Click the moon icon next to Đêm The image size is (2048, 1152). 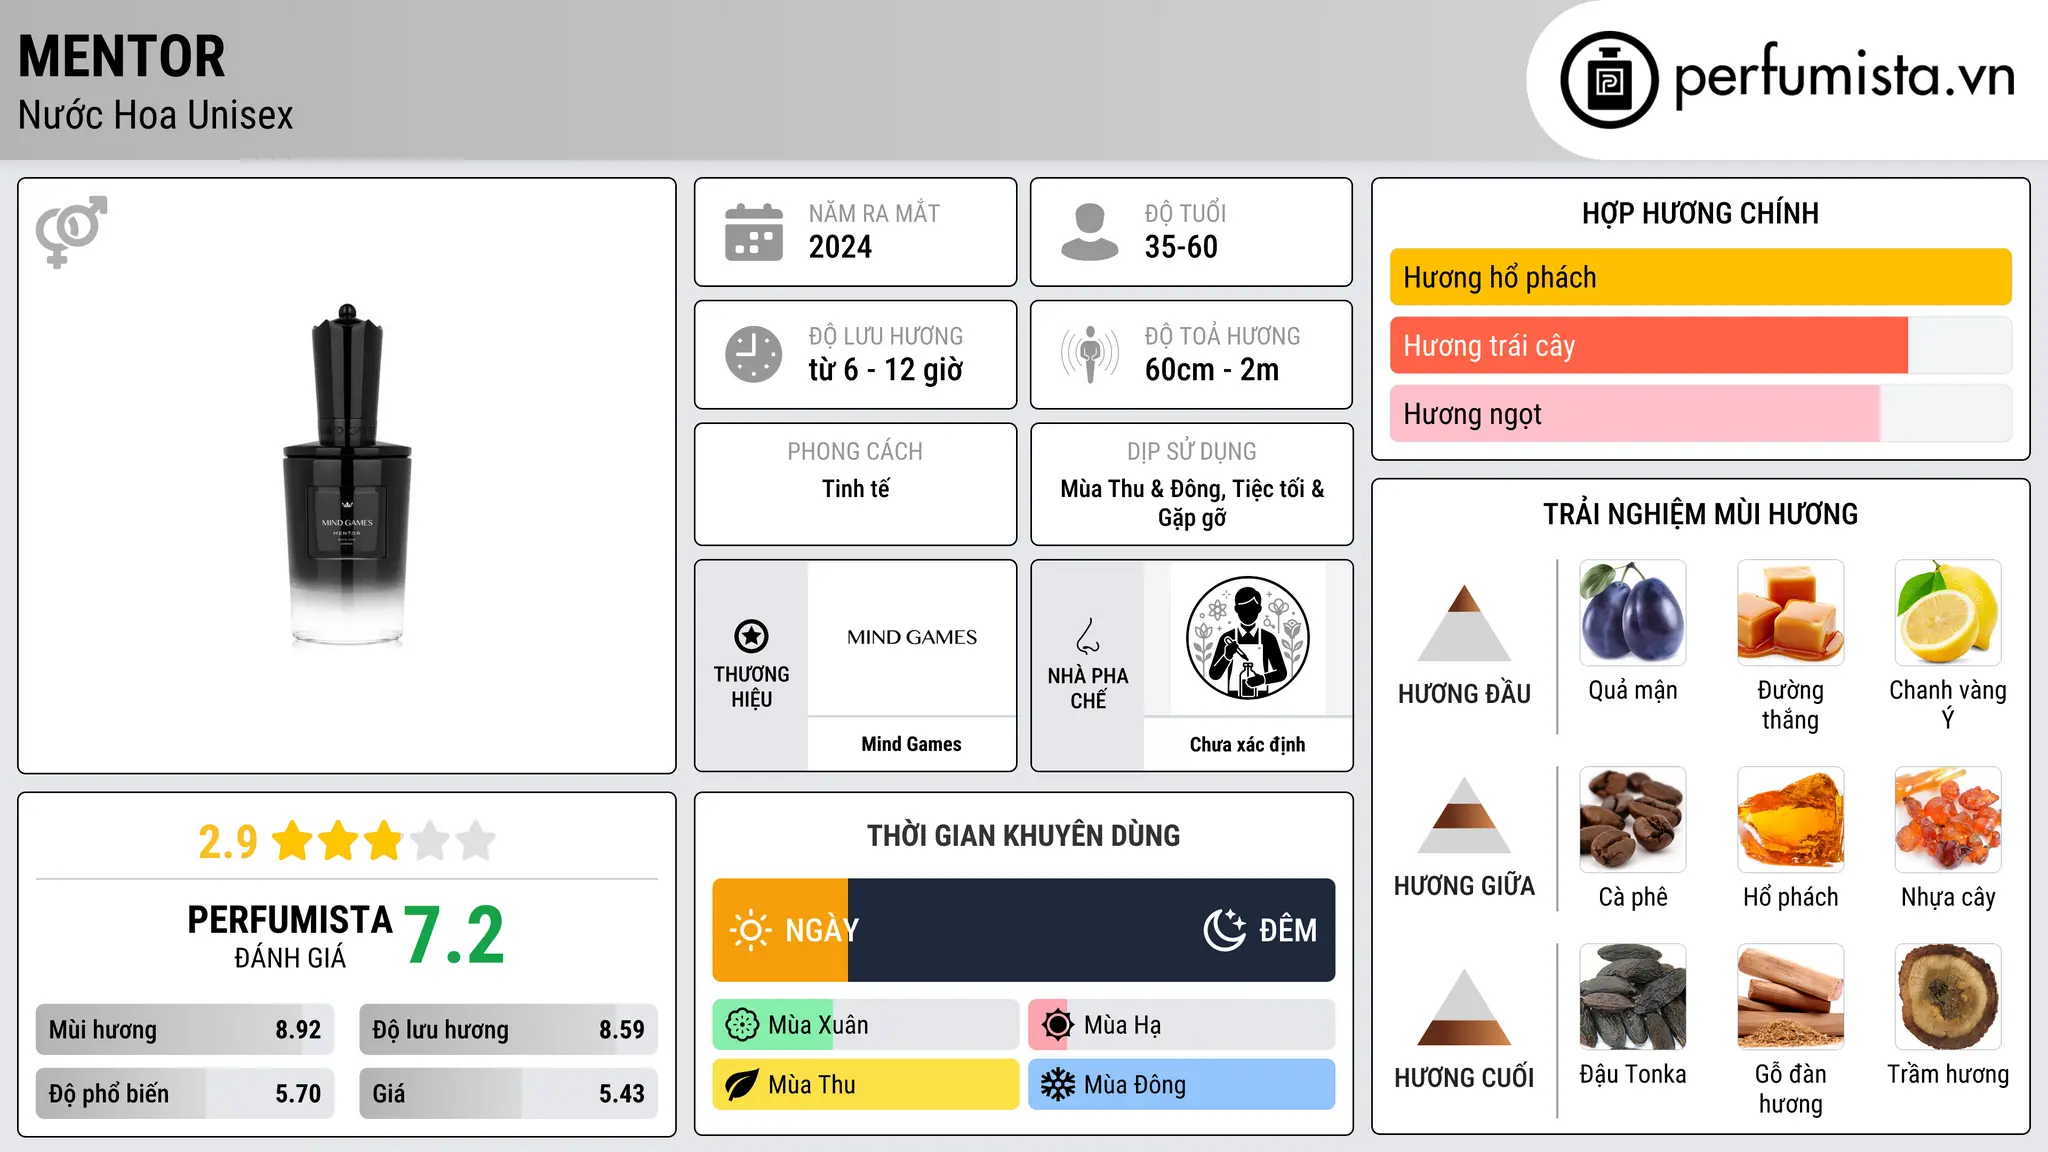point(1225,930)
